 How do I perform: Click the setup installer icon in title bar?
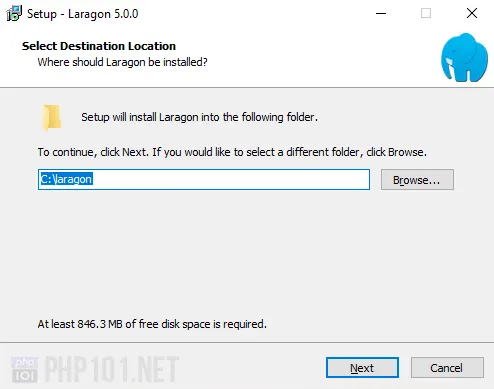tap(14, 13)
